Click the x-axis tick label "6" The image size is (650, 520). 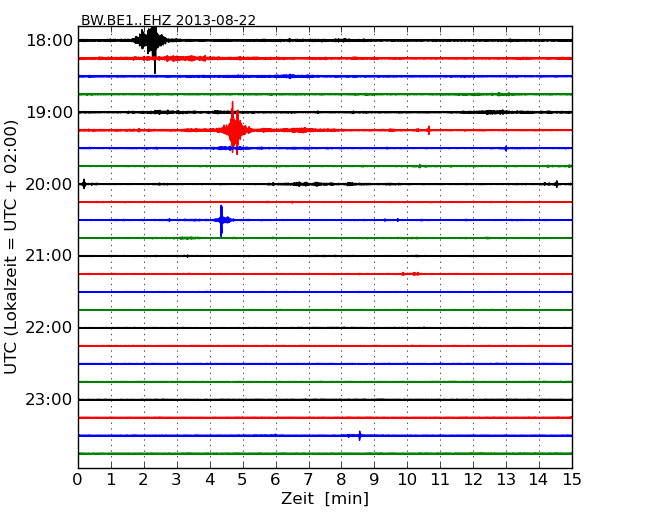(275, 480)
